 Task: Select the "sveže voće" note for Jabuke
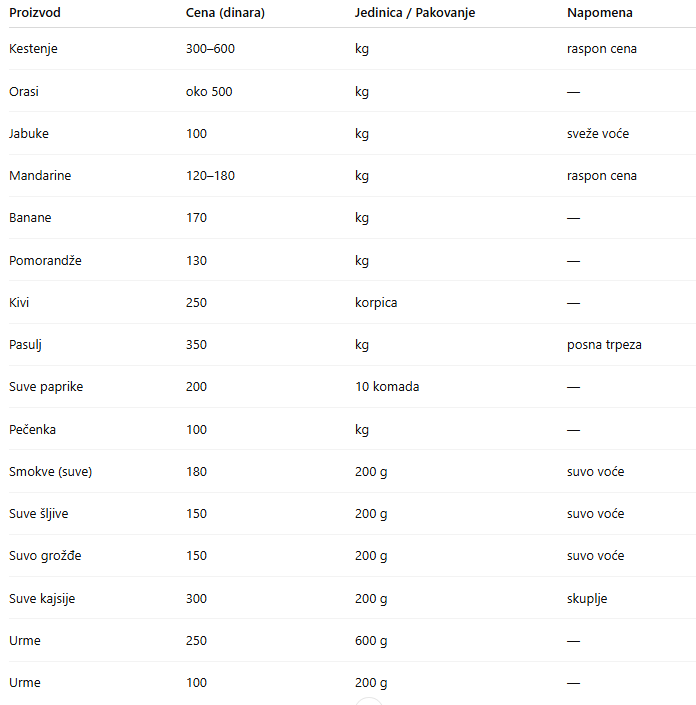[597, 134]
